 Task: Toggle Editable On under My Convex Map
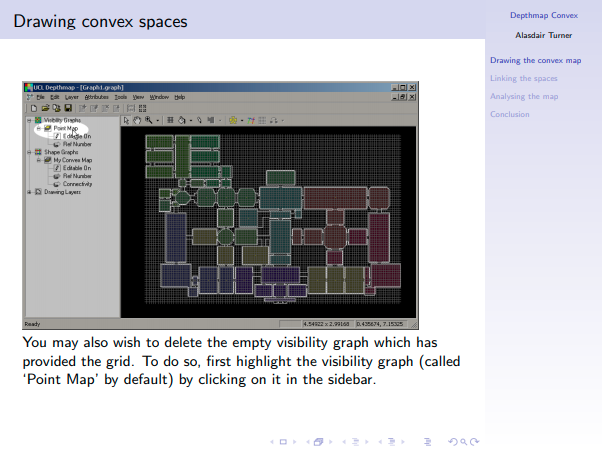point(77,168)
